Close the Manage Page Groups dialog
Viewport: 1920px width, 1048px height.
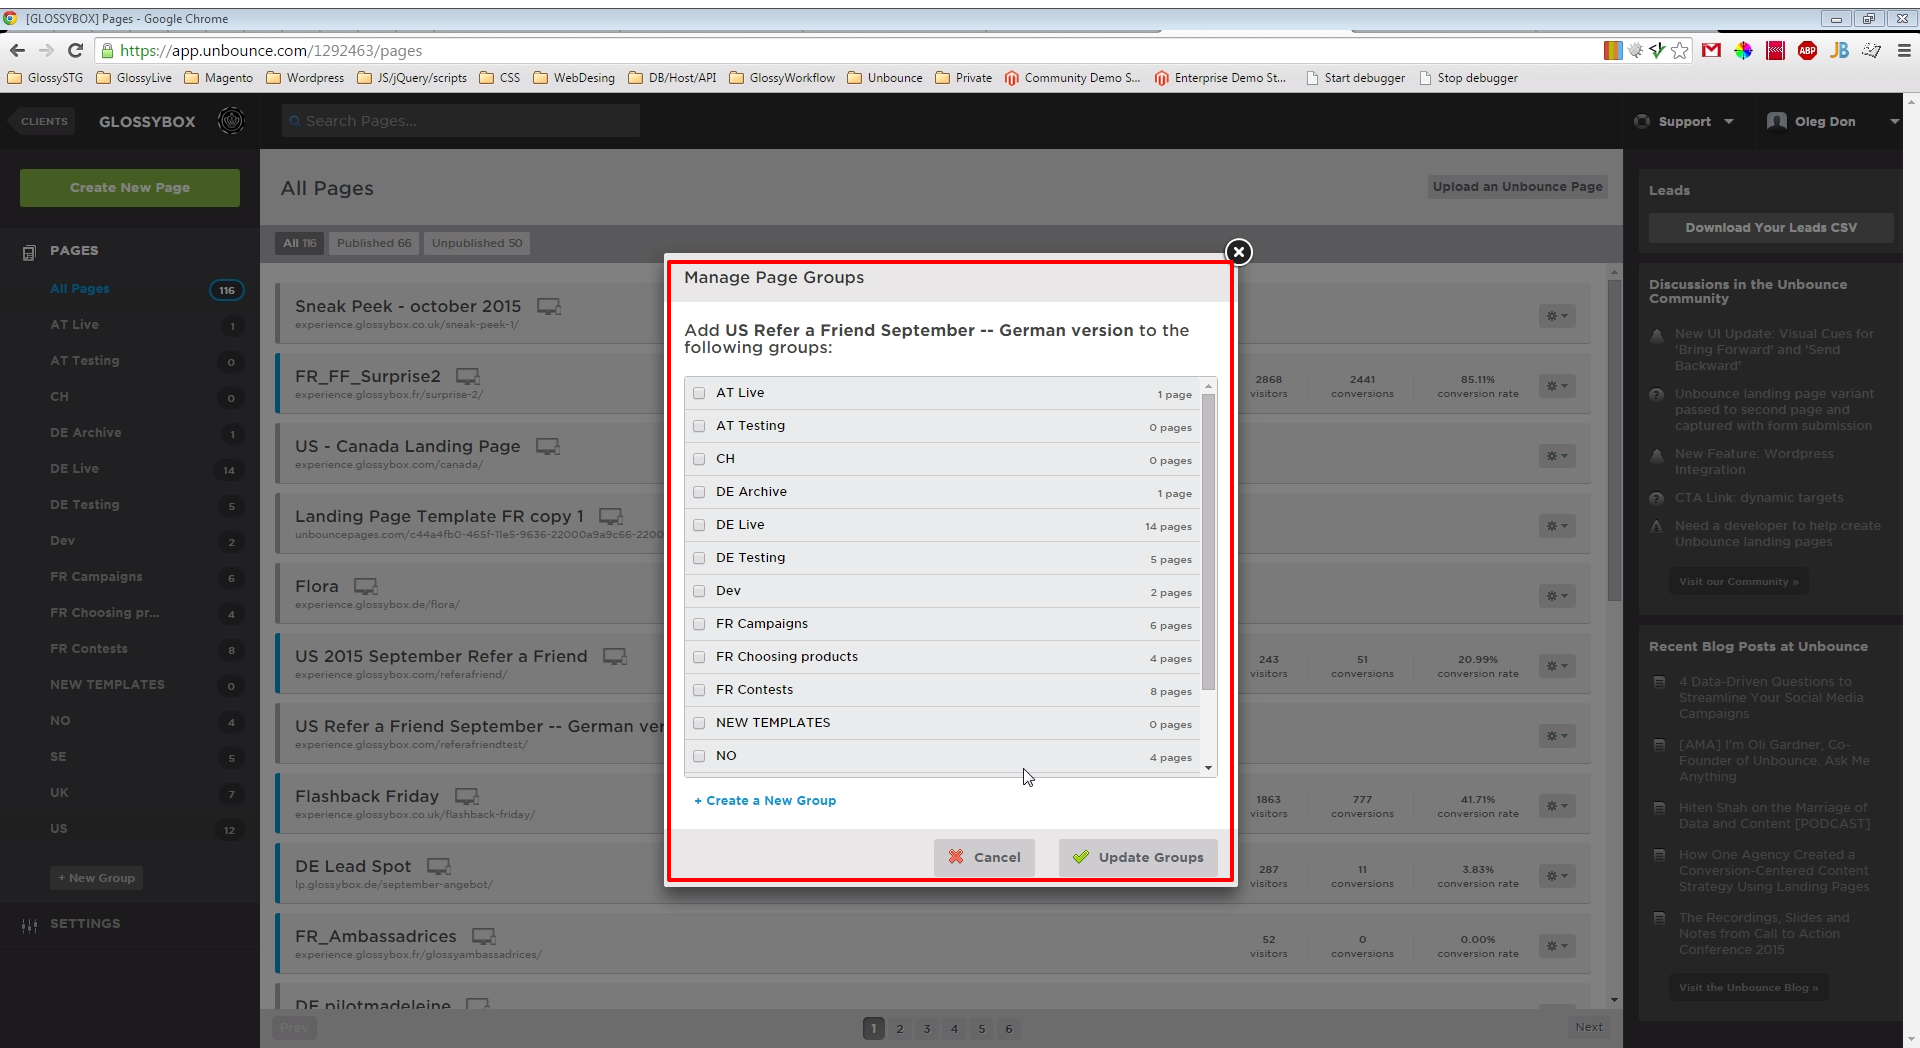coord(1238,252)
